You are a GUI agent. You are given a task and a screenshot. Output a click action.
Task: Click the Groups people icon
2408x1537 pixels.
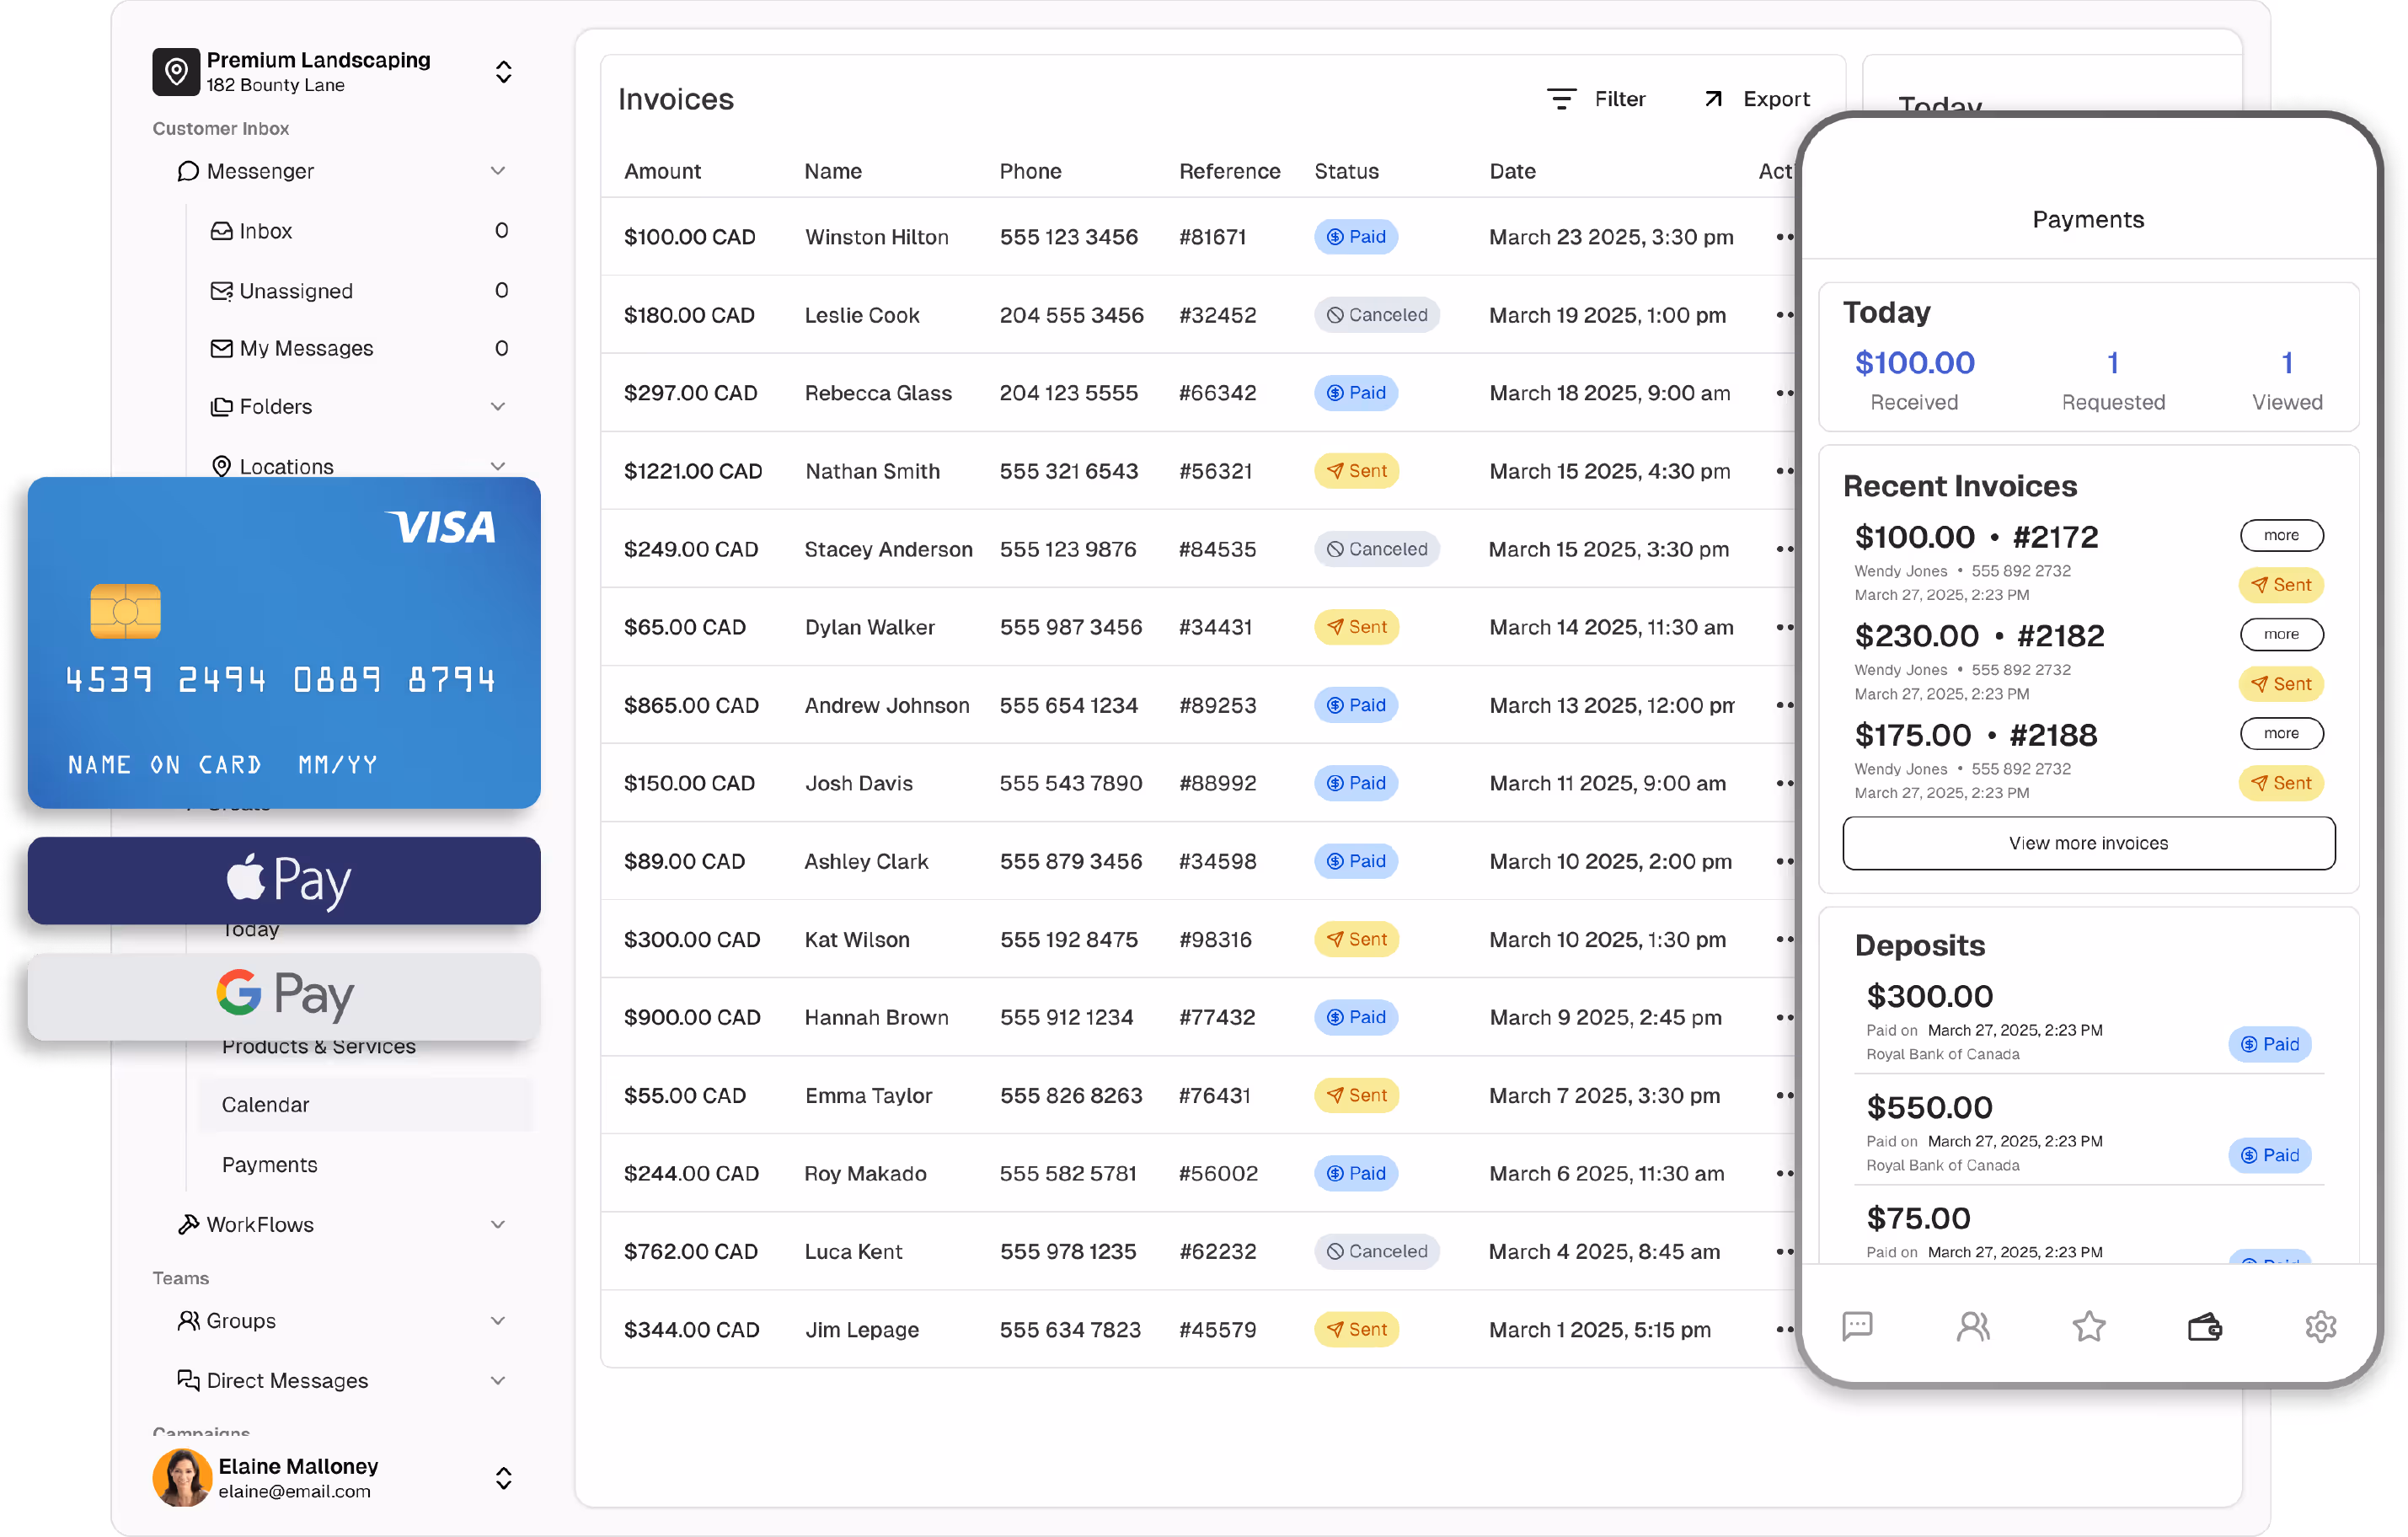click(188, 1321)
